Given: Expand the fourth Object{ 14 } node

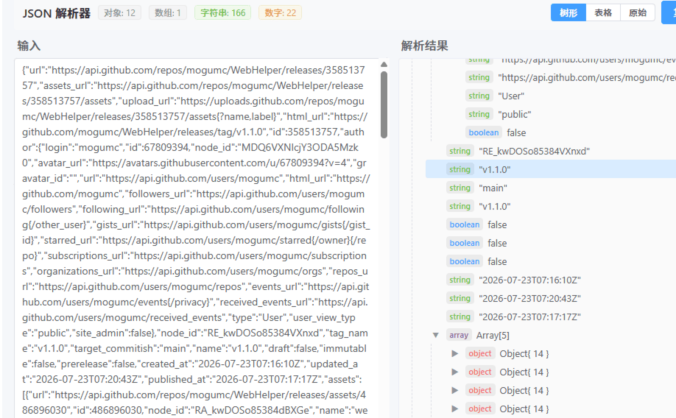Looking at the screenshot, I should point(454,409).
